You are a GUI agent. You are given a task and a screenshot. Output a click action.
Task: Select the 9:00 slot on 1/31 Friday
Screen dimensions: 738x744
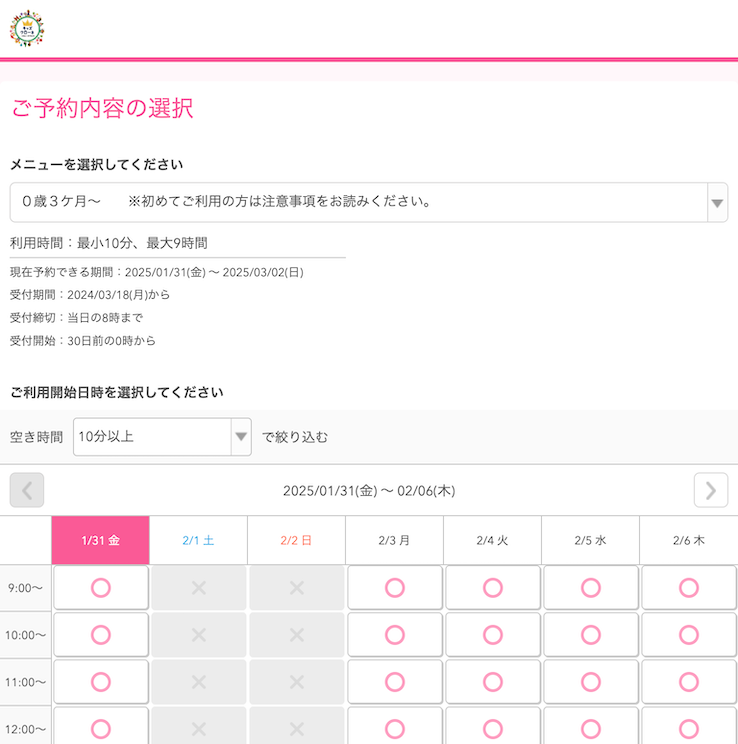[x=101, y=588]
